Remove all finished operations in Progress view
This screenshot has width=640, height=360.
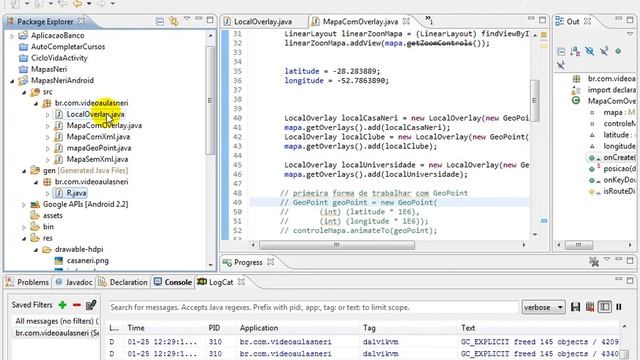pos(594,262)
